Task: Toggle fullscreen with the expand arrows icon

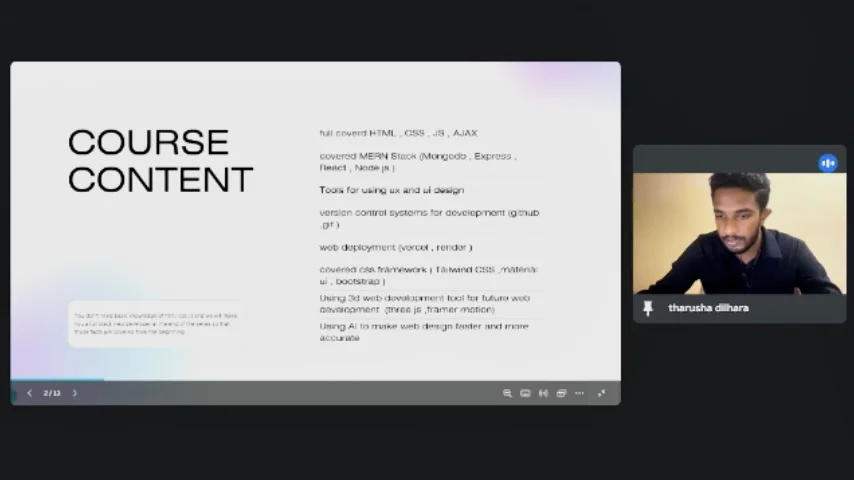Action: [x=601, y=393]
